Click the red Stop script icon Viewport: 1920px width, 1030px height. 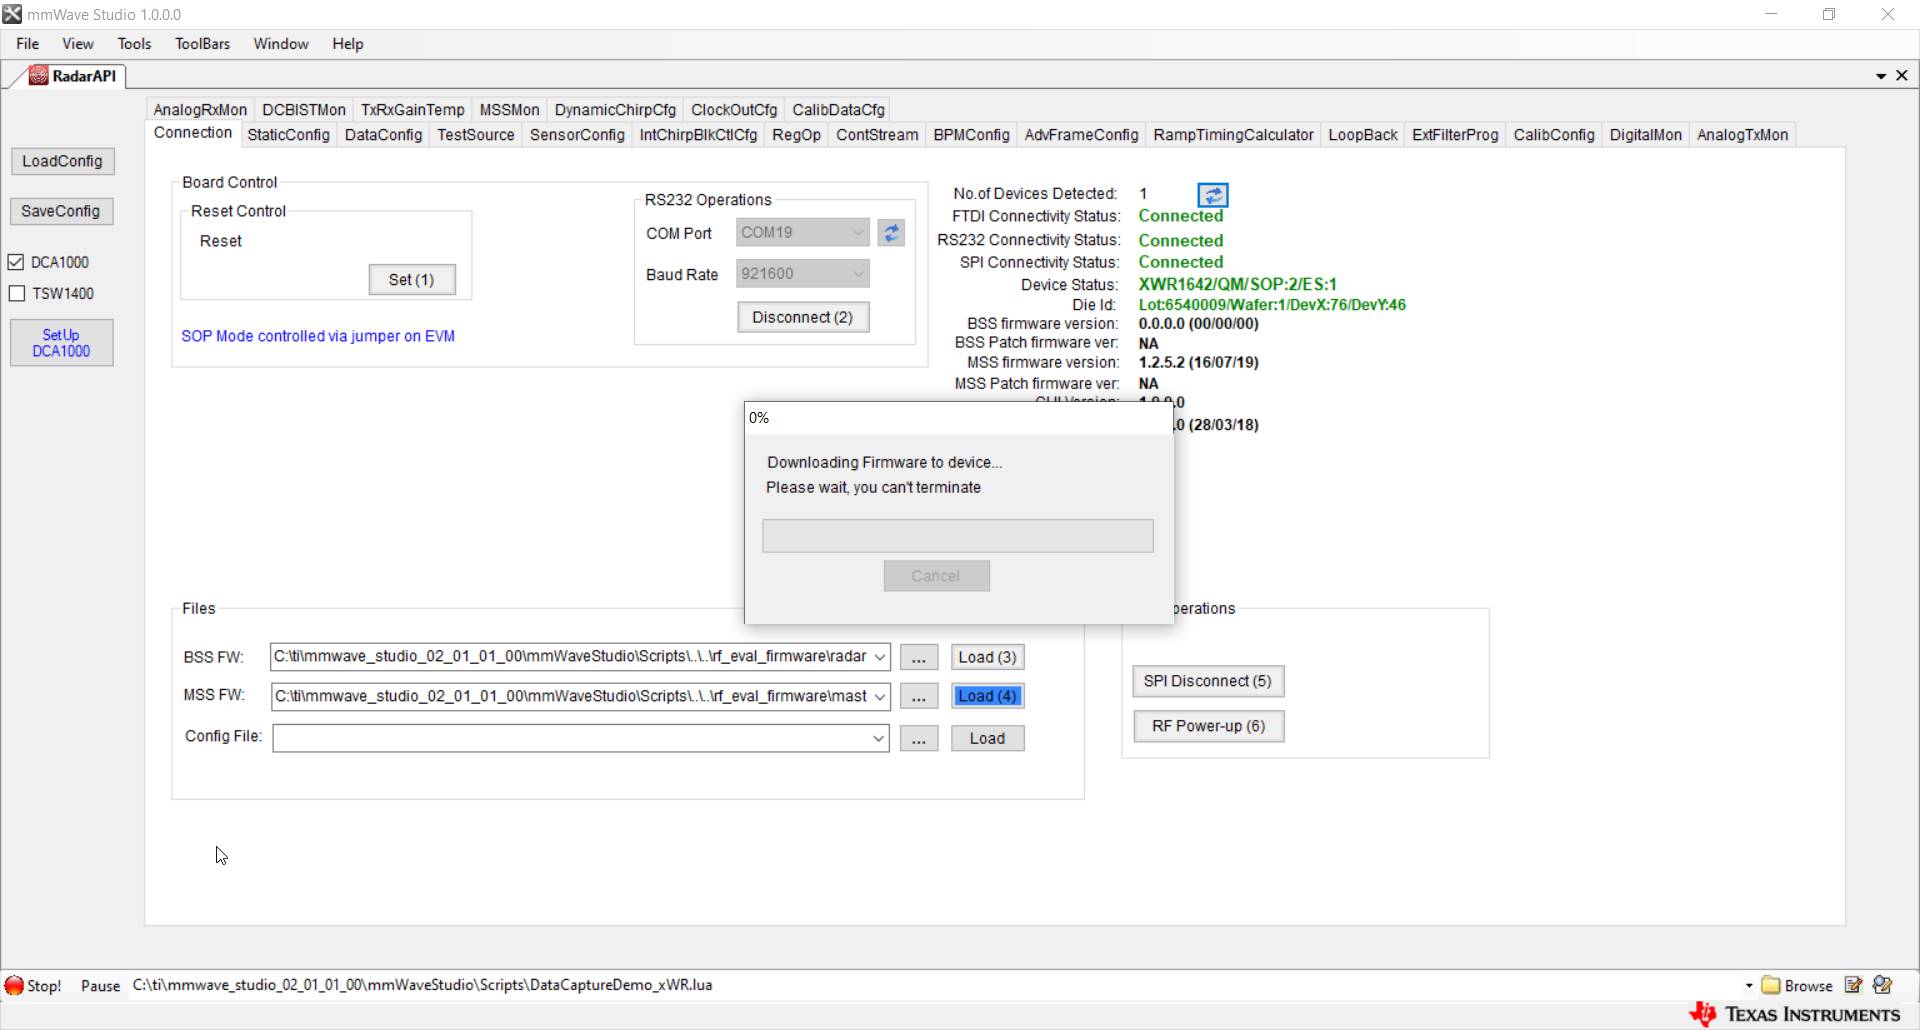pyautogui.click(x=14, y=985)
